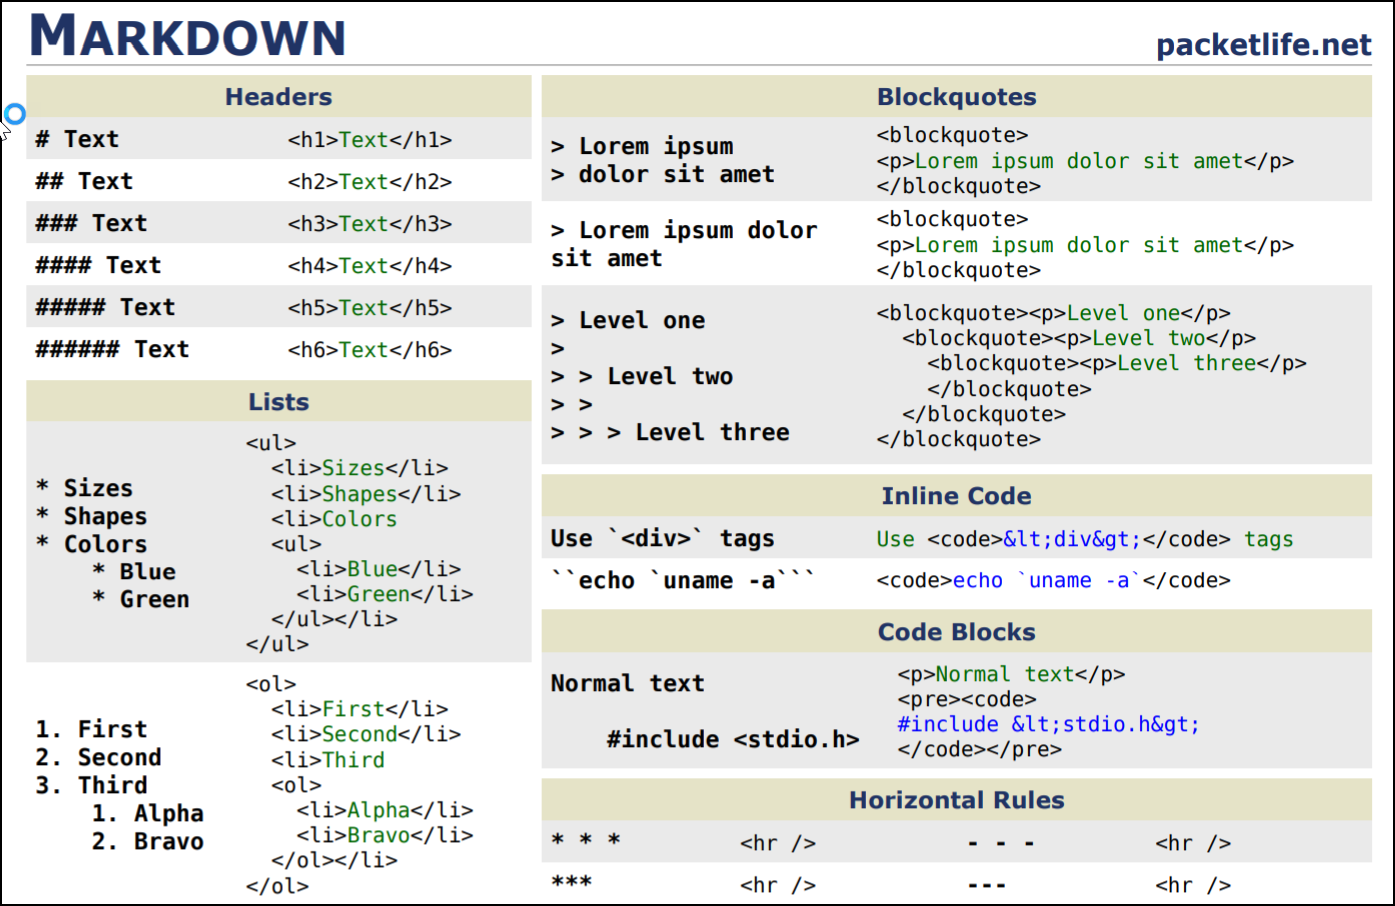Click the <hr /> beside '---'

click(x=1193, y=885)
